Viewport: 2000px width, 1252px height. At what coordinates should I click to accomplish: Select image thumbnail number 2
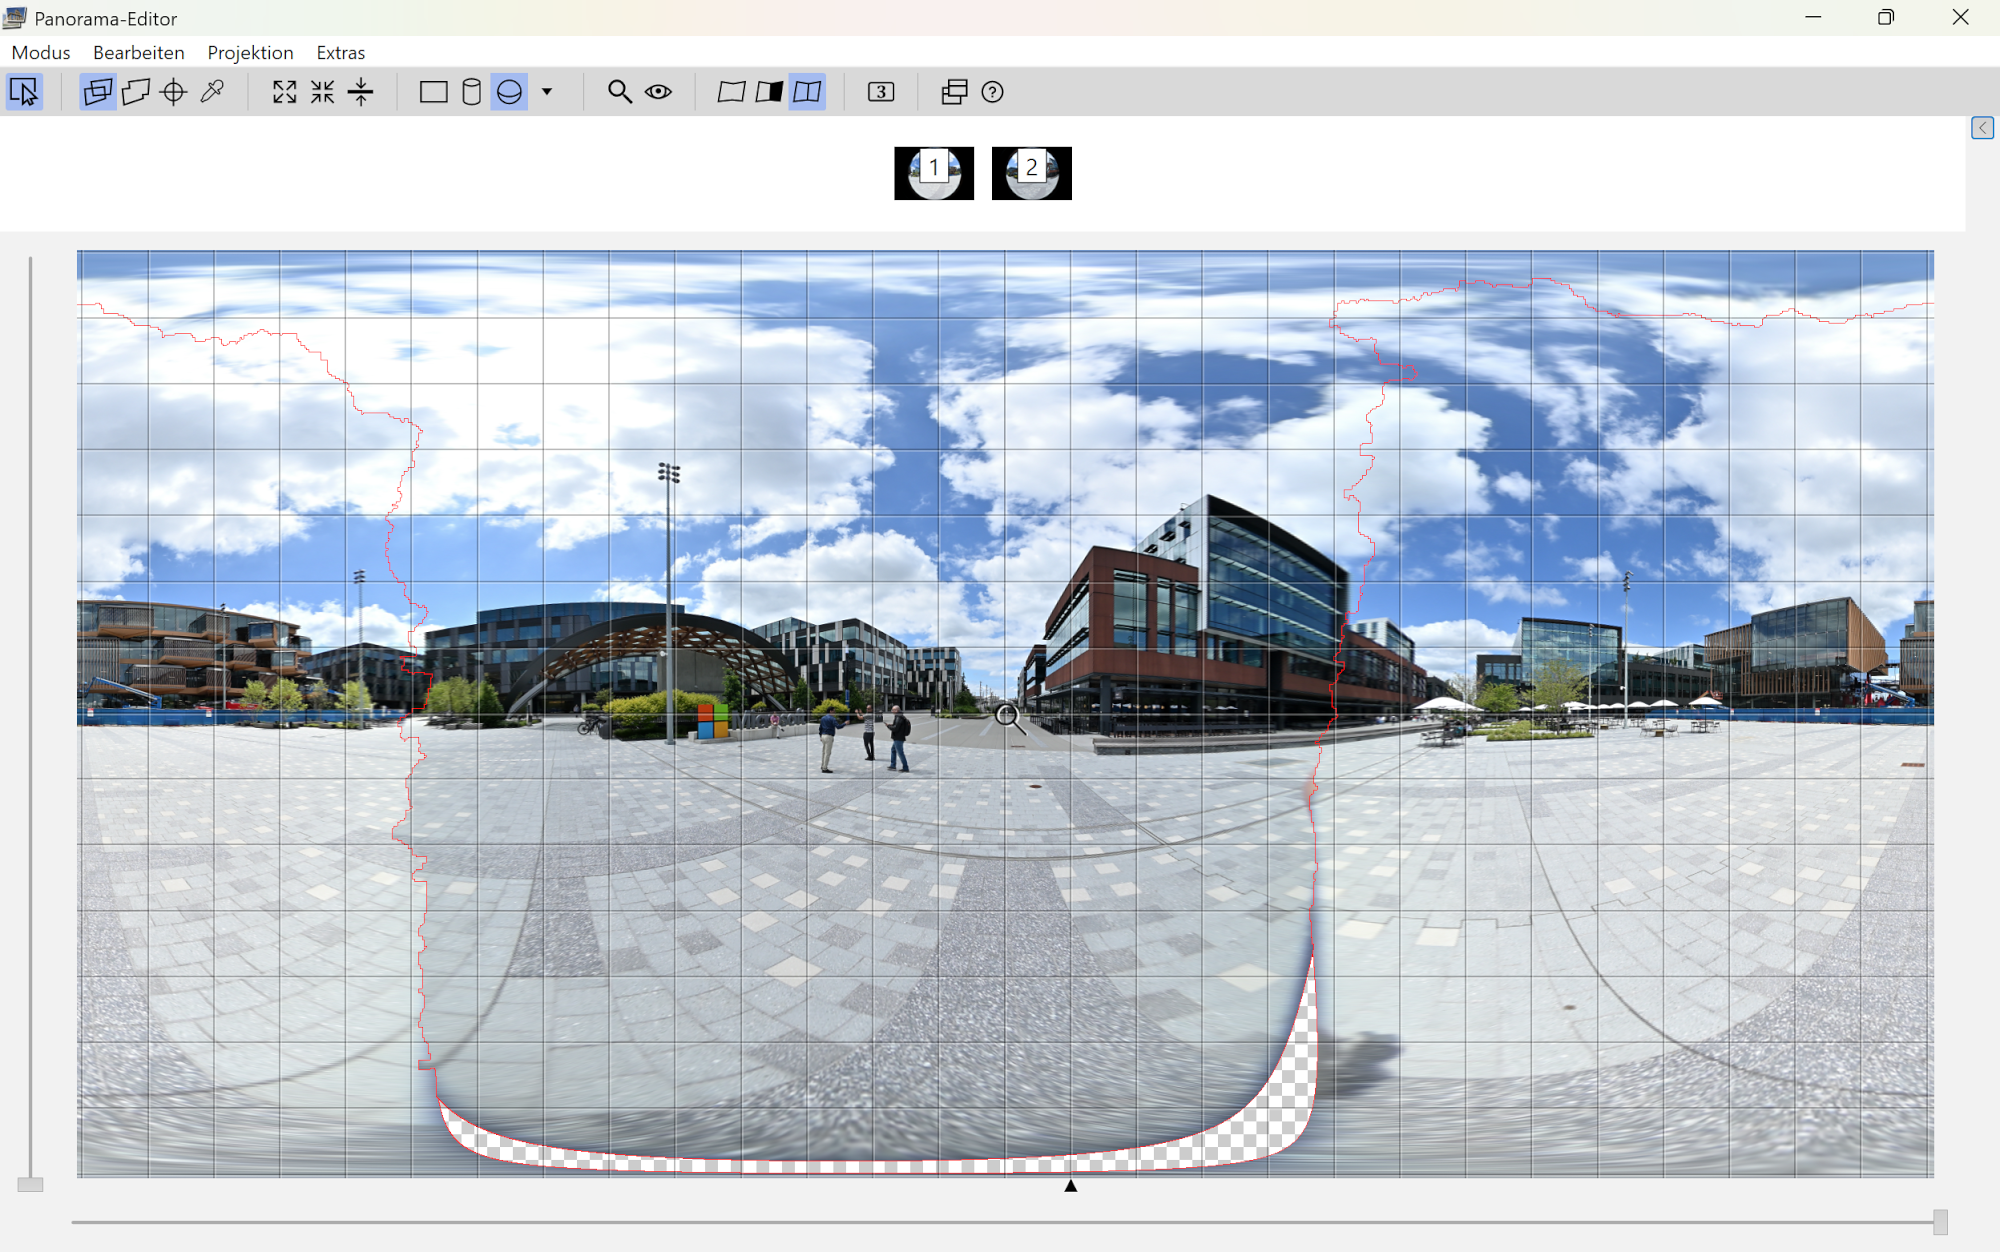pos(1031,173)
